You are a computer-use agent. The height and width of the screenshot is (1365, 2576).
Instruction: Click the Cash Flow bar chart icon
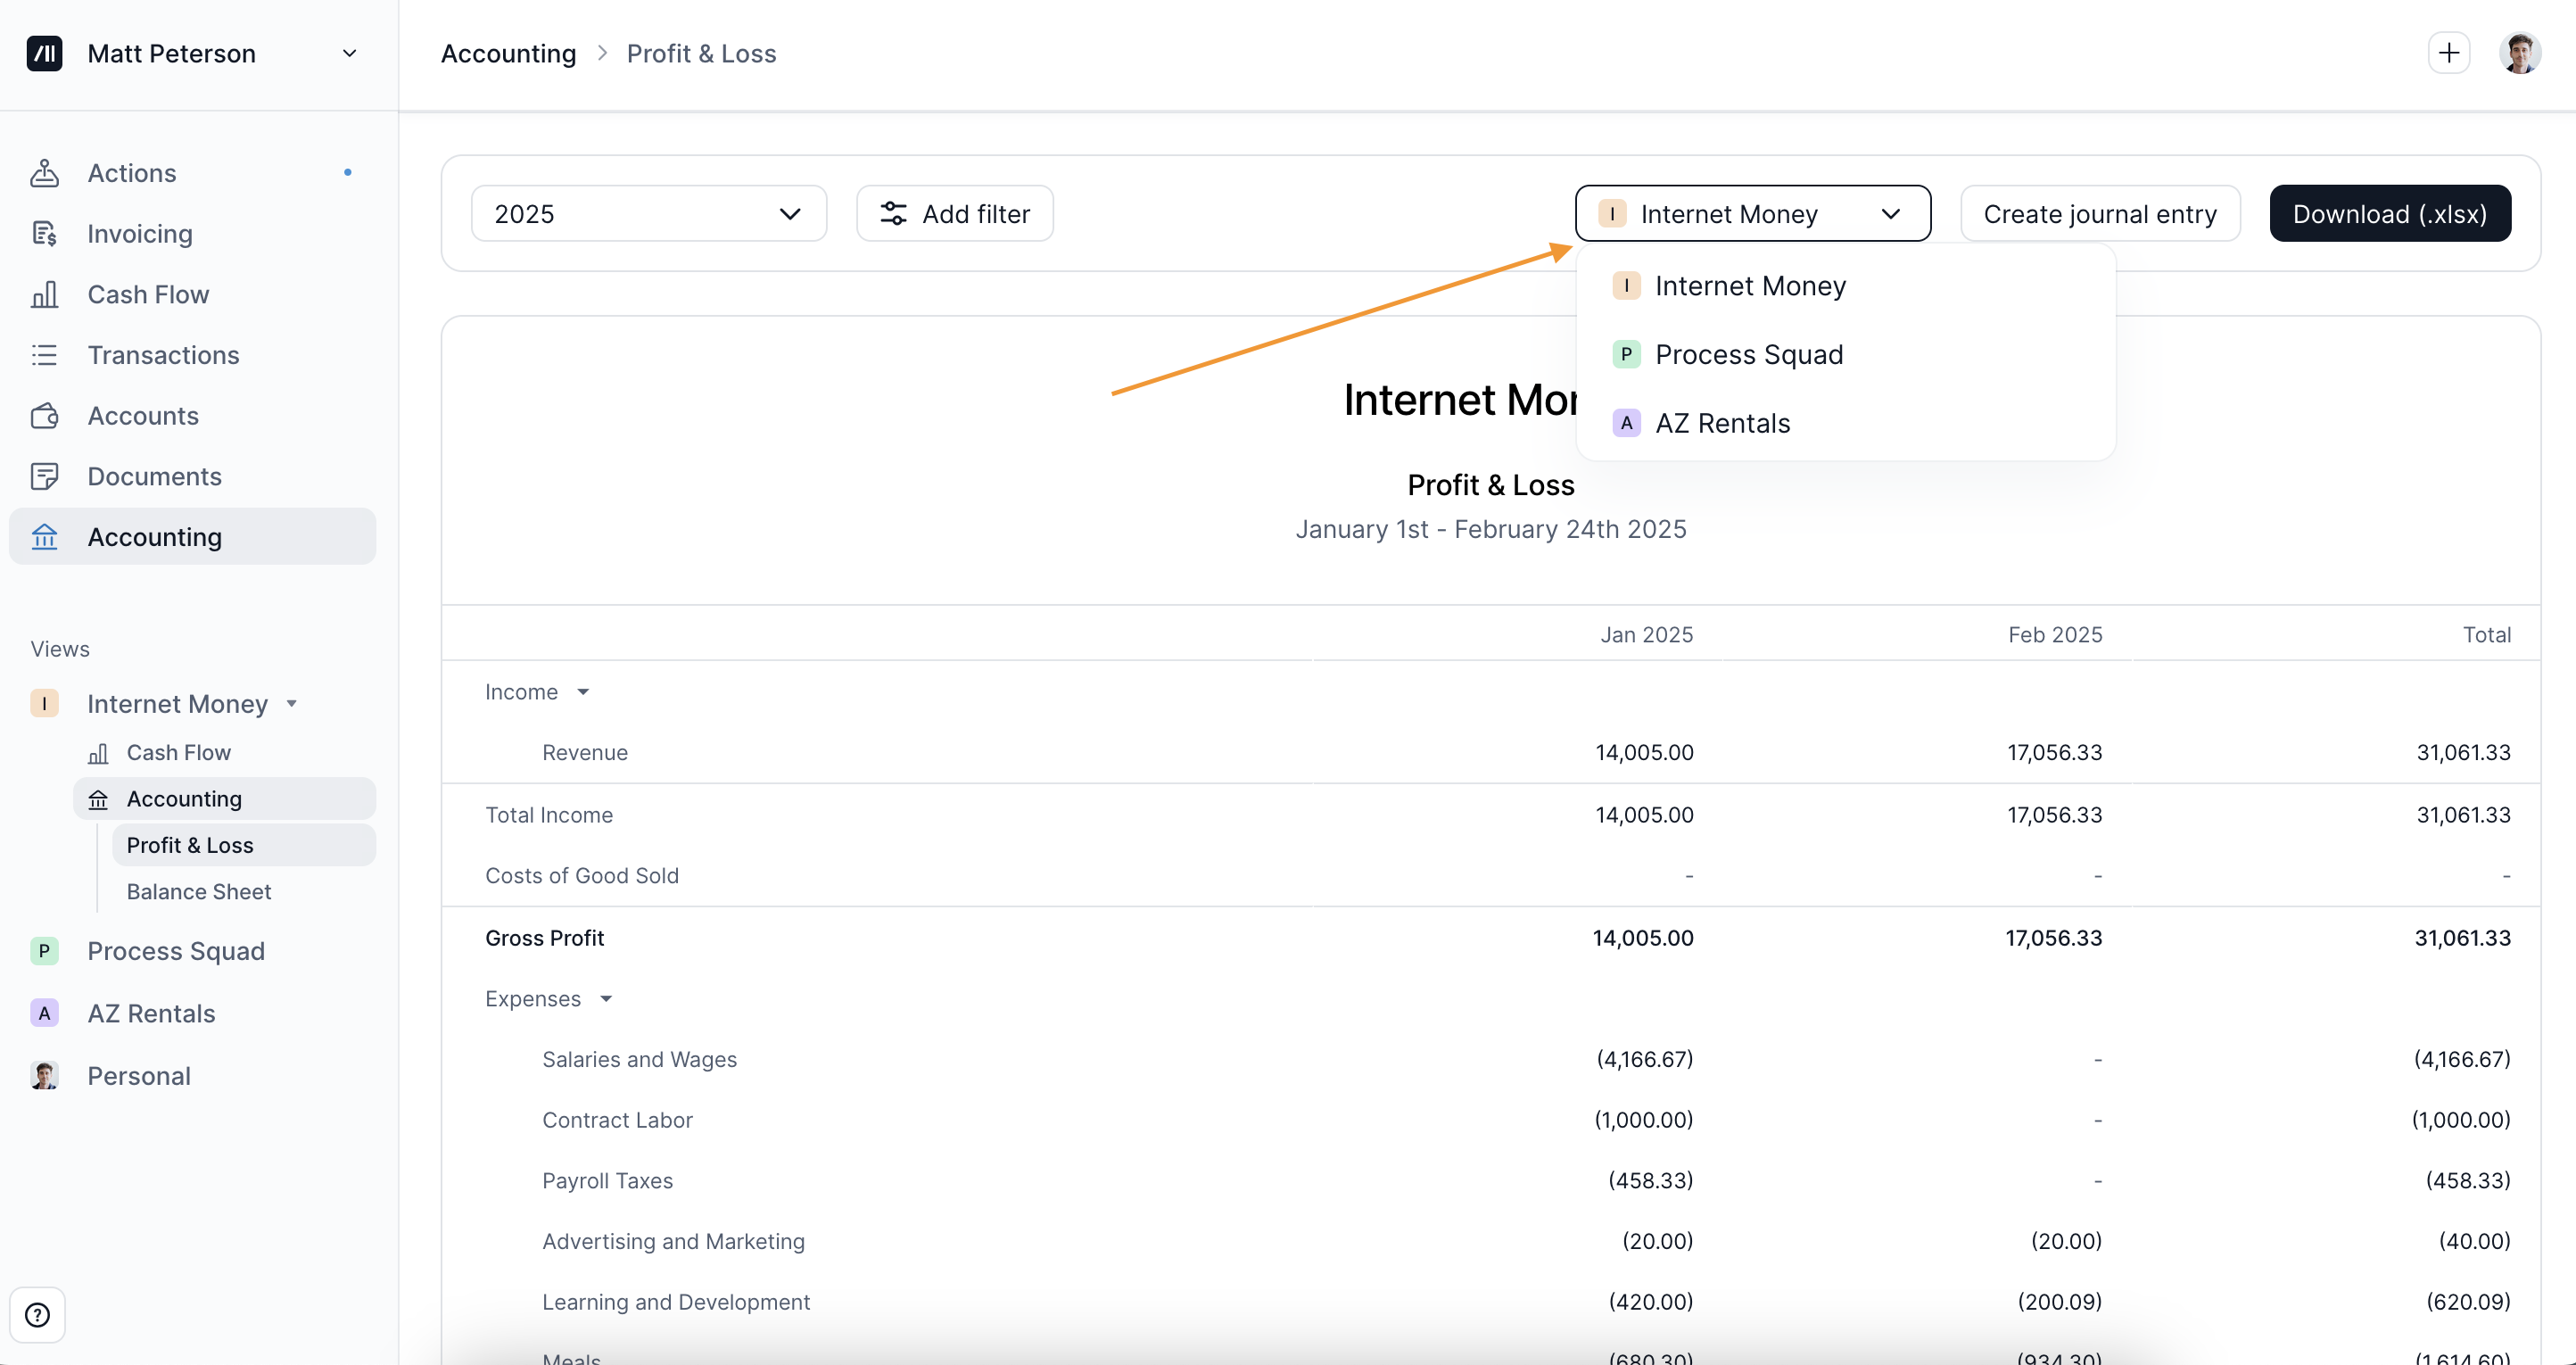44,295
